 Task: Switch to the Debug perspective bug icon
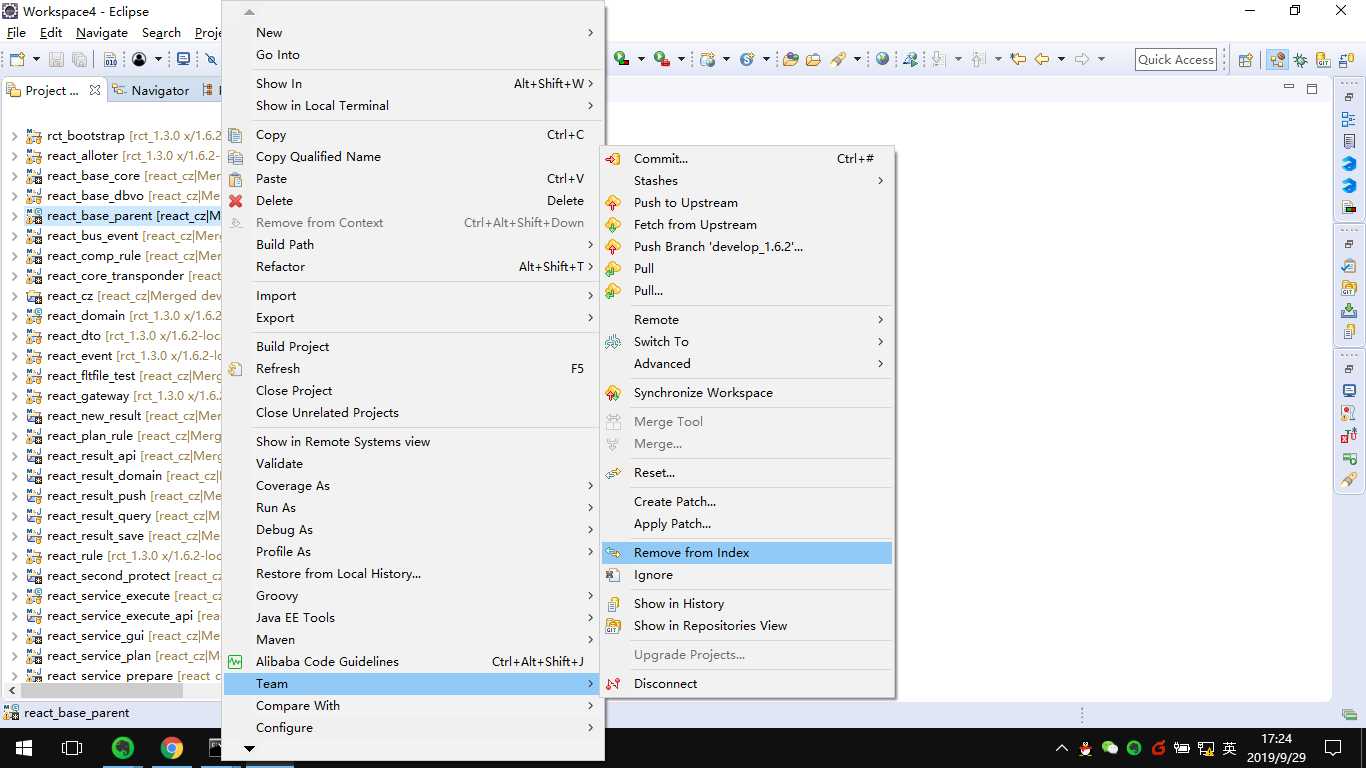[x=1301, y=60]
